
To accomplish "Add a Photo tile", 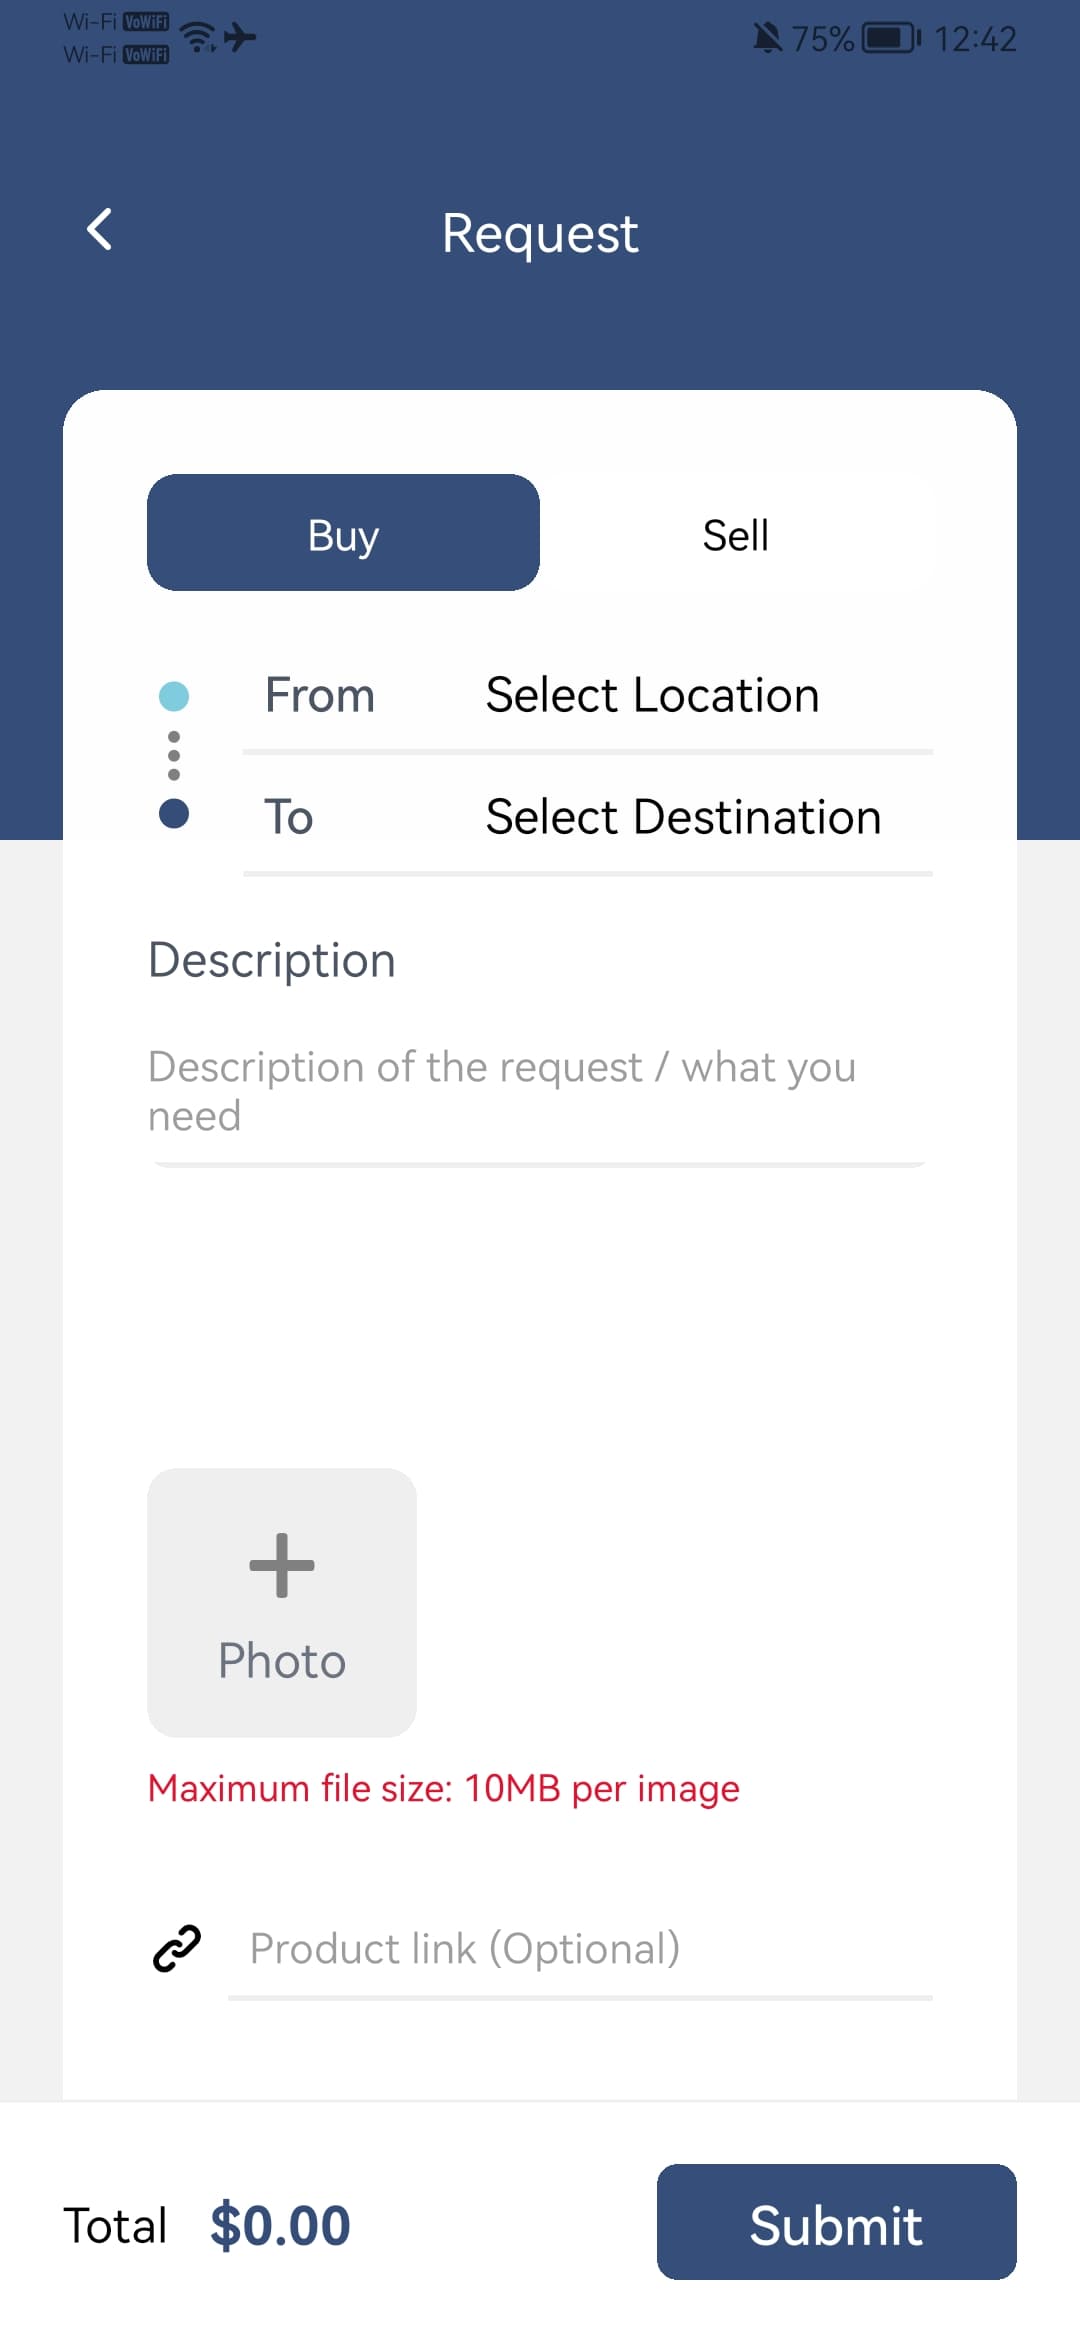I will click(x=282, y=1603).
